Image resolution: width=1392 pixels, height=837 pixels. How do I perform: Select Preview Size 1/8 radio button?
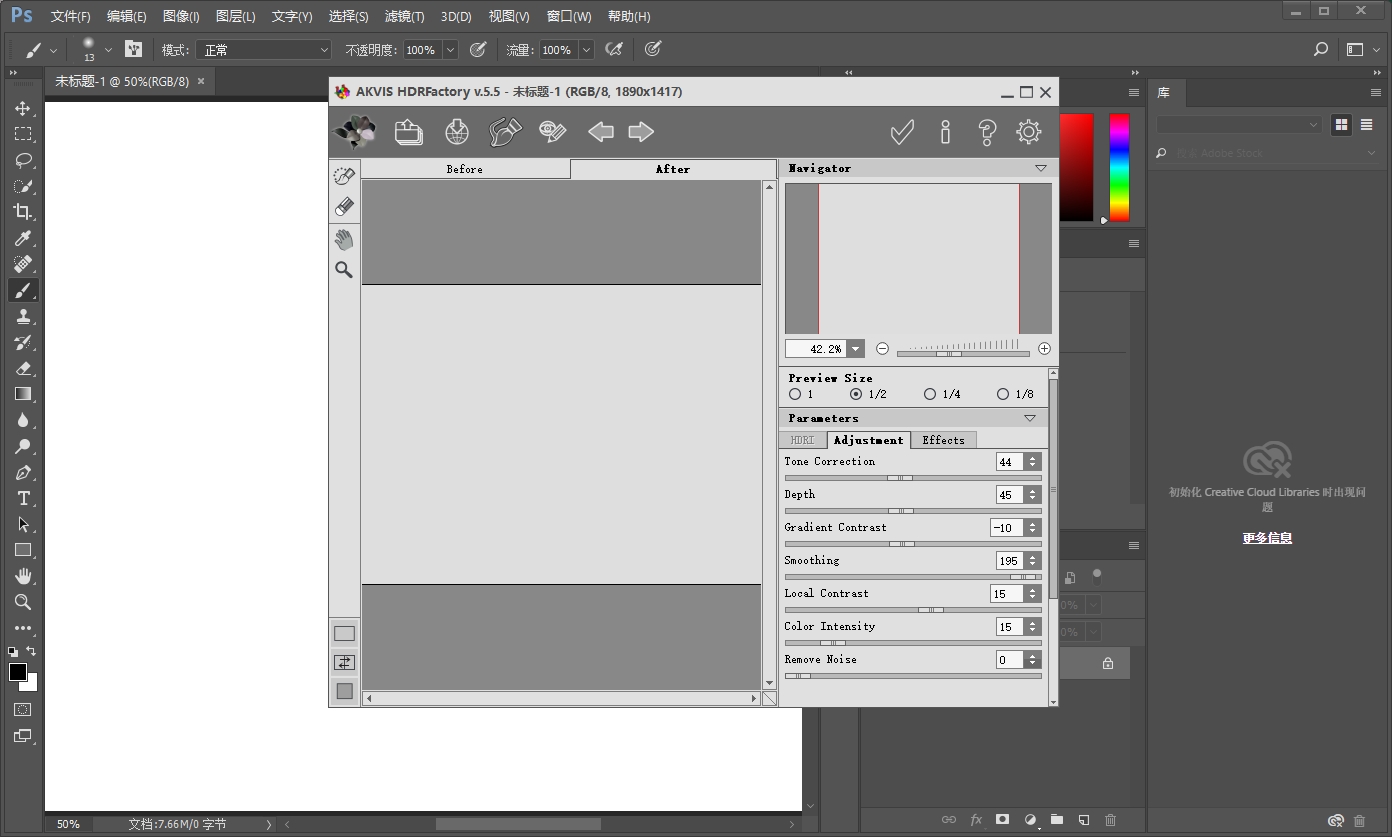point(1003,394)
